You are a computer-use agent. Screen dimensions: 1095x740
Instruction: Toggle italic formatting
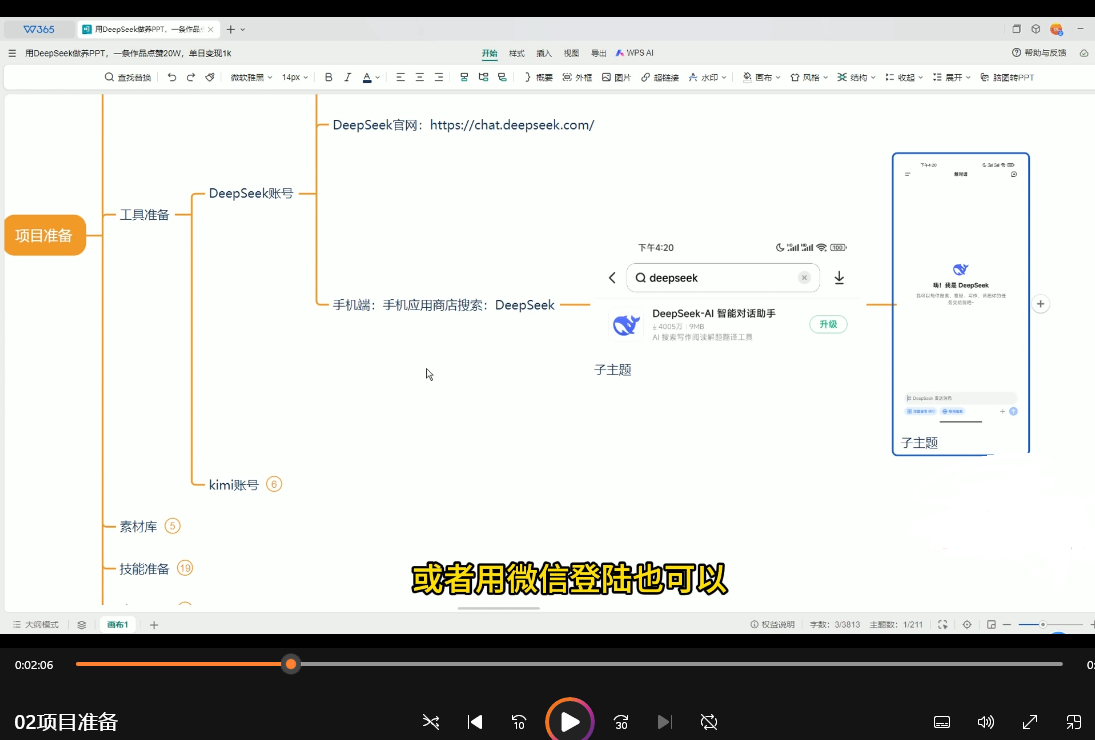[347, 77]
